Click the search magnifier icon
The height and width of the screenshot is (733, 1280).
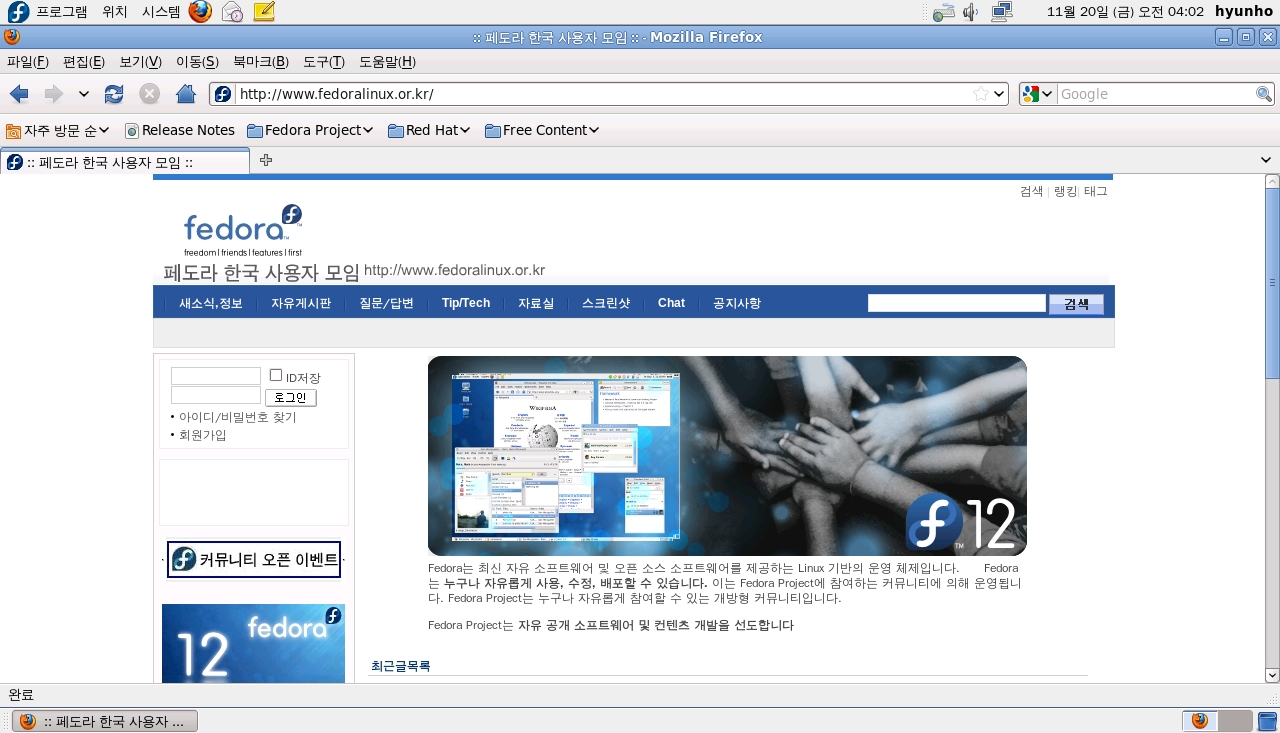tap(1264, 94)
